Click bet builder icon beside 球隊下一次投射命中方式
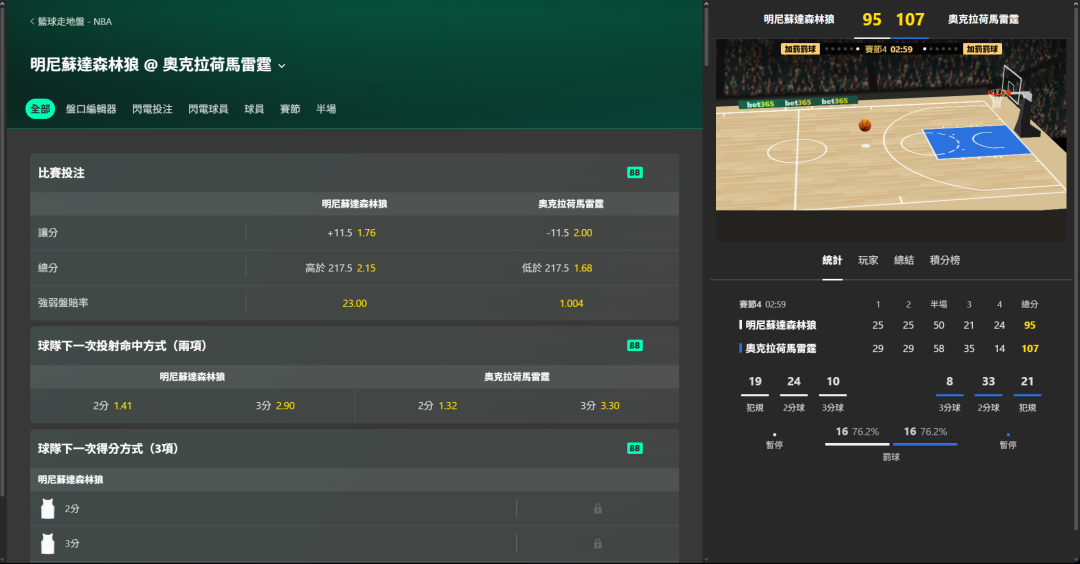The image size is (1080, 564). coord(634,345)
